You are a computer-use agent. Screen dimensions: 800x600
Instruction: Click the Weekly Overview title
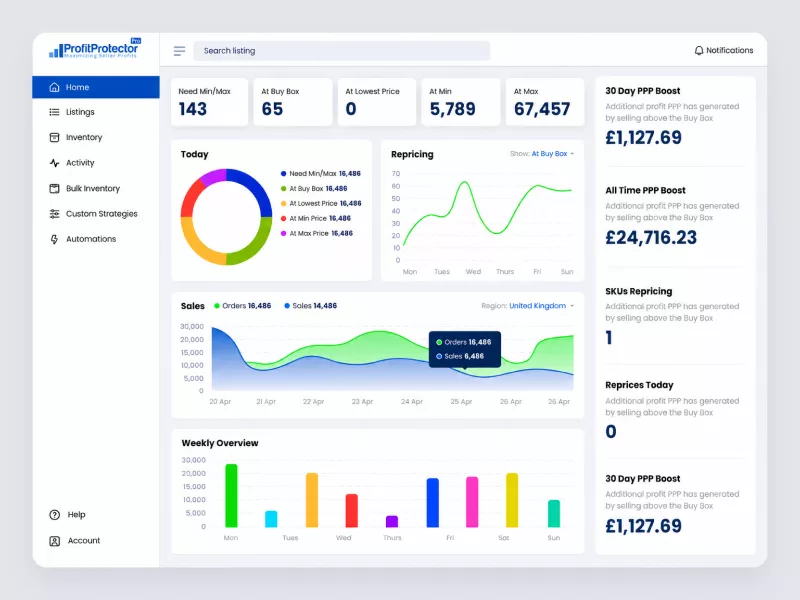(220, 443)
